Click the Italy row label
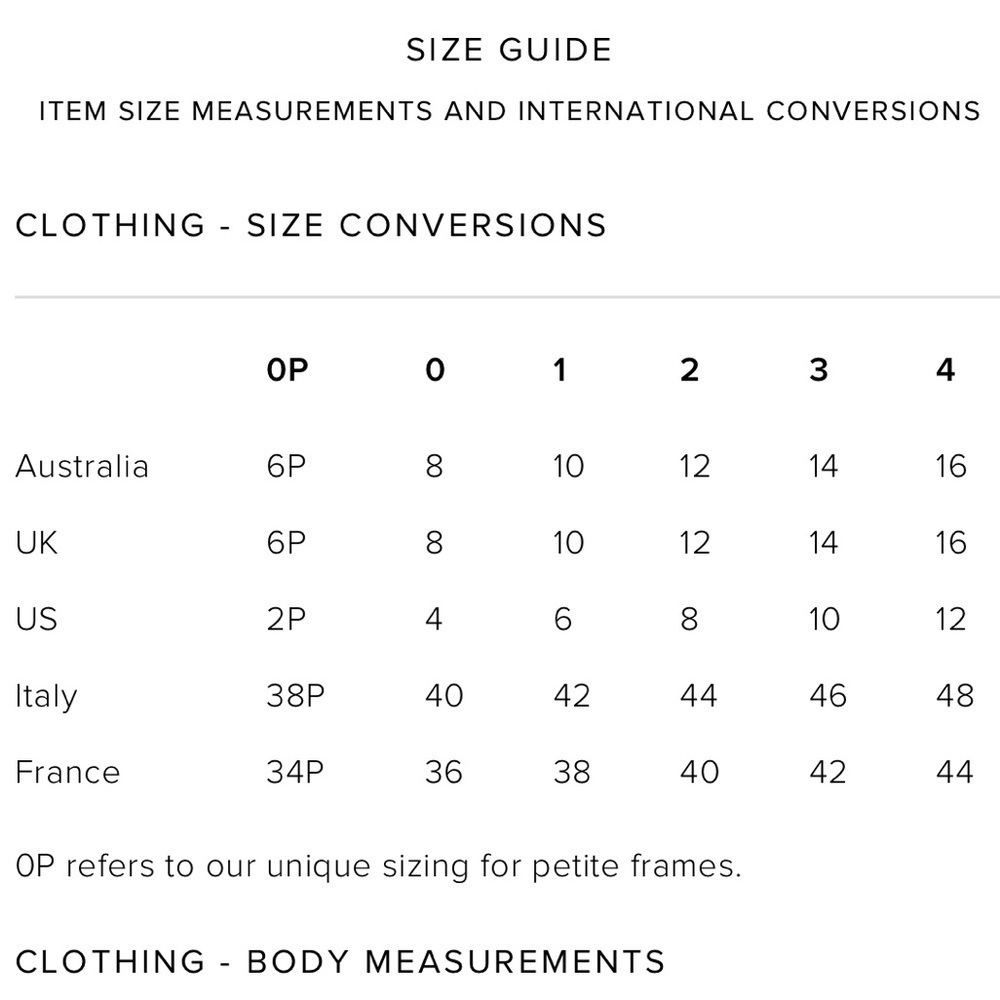This screenshot has height=1000, width=1000. 46,696
